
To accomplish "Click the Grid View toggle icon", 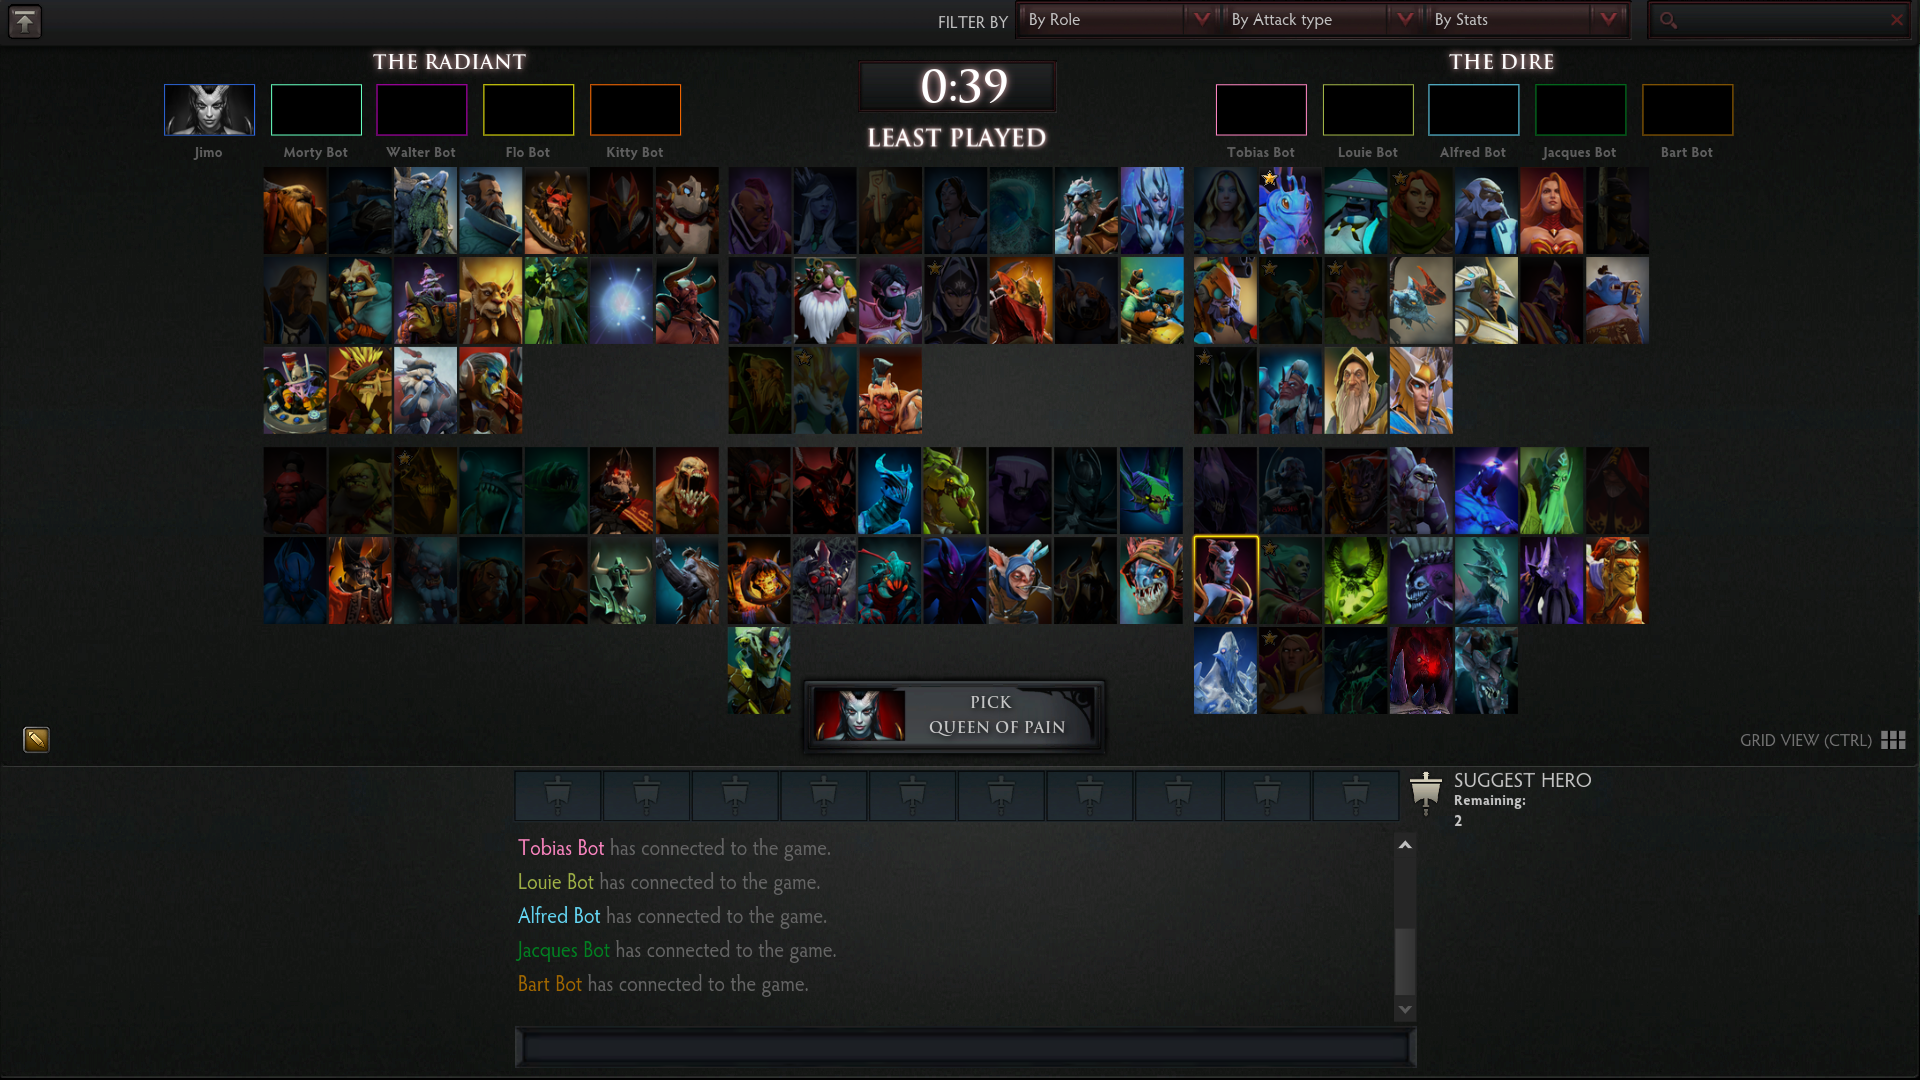I will tap(1895, 740).
